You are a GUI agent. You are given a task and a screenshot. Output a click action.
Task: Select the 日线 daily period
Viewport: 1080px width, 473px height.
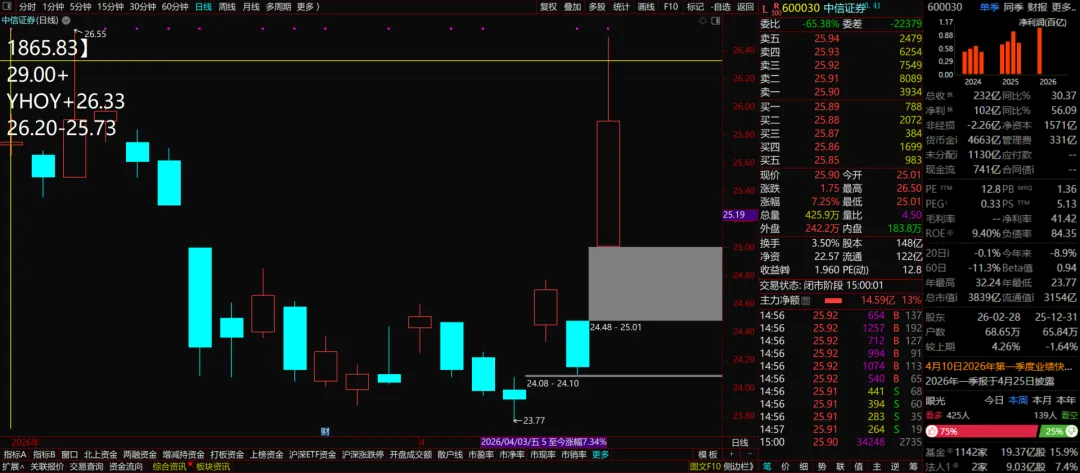click(x=203, y=6)
